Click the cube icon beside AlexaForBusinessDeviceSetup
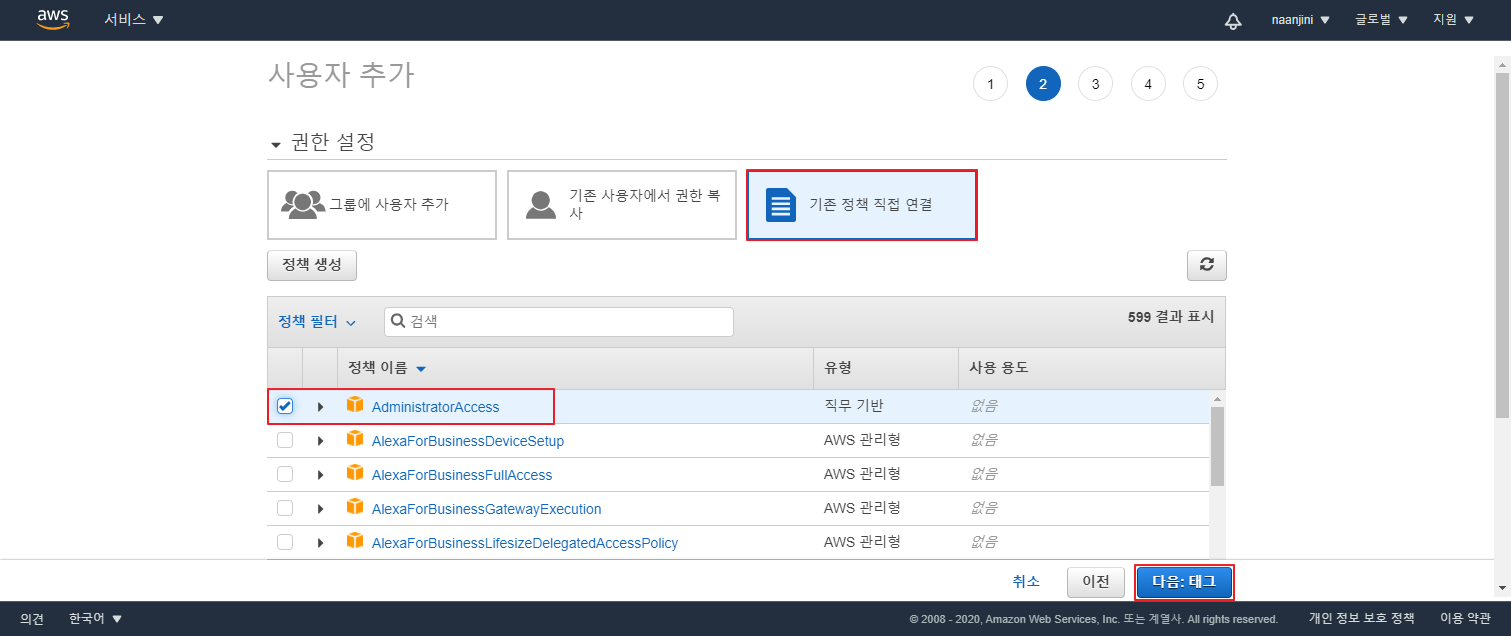Viewport: 1511px width, 636px height. 355,439
